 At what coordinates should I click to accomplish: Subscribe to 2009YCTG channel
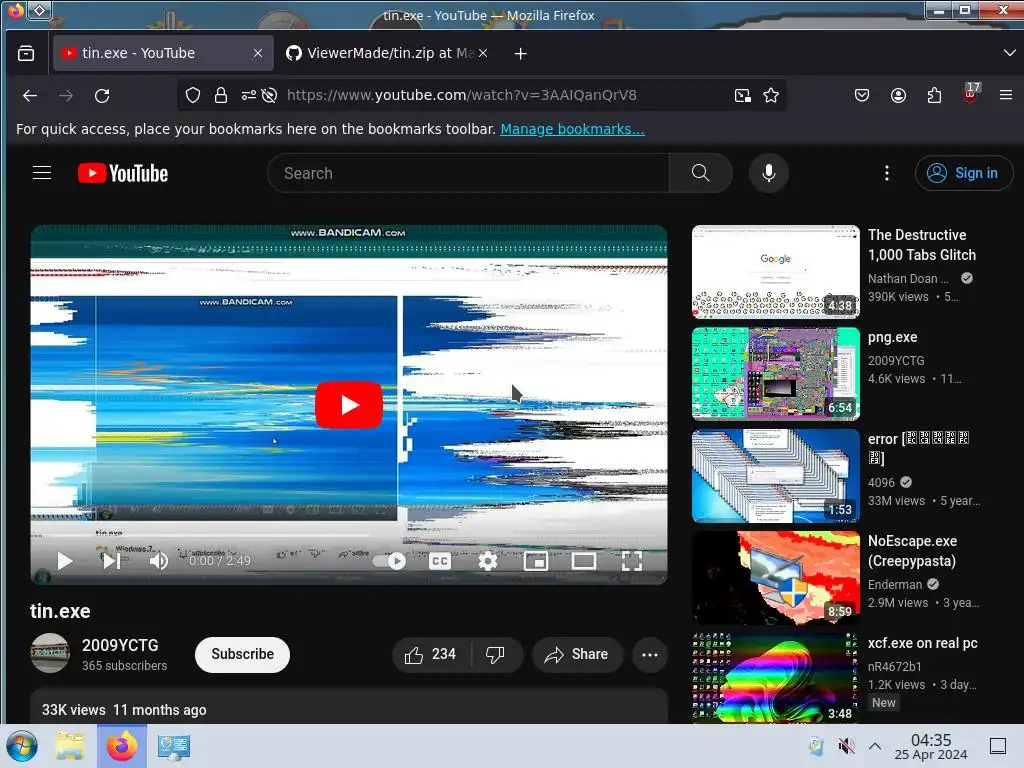click(242, 654)
